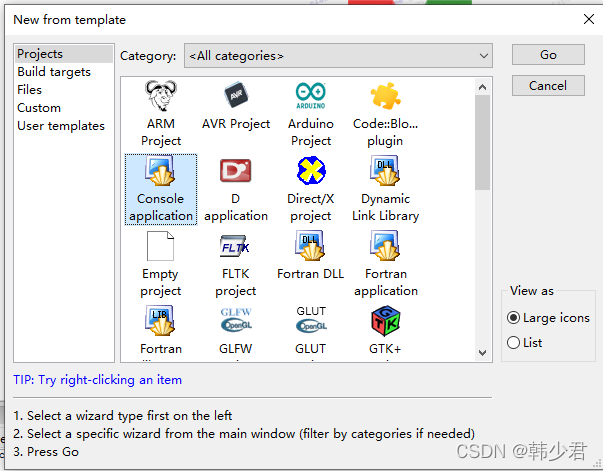Select the ARM Project template icon
Viewport: 603px width, 471px height.
pyautogui.click(x=161, y=95)
